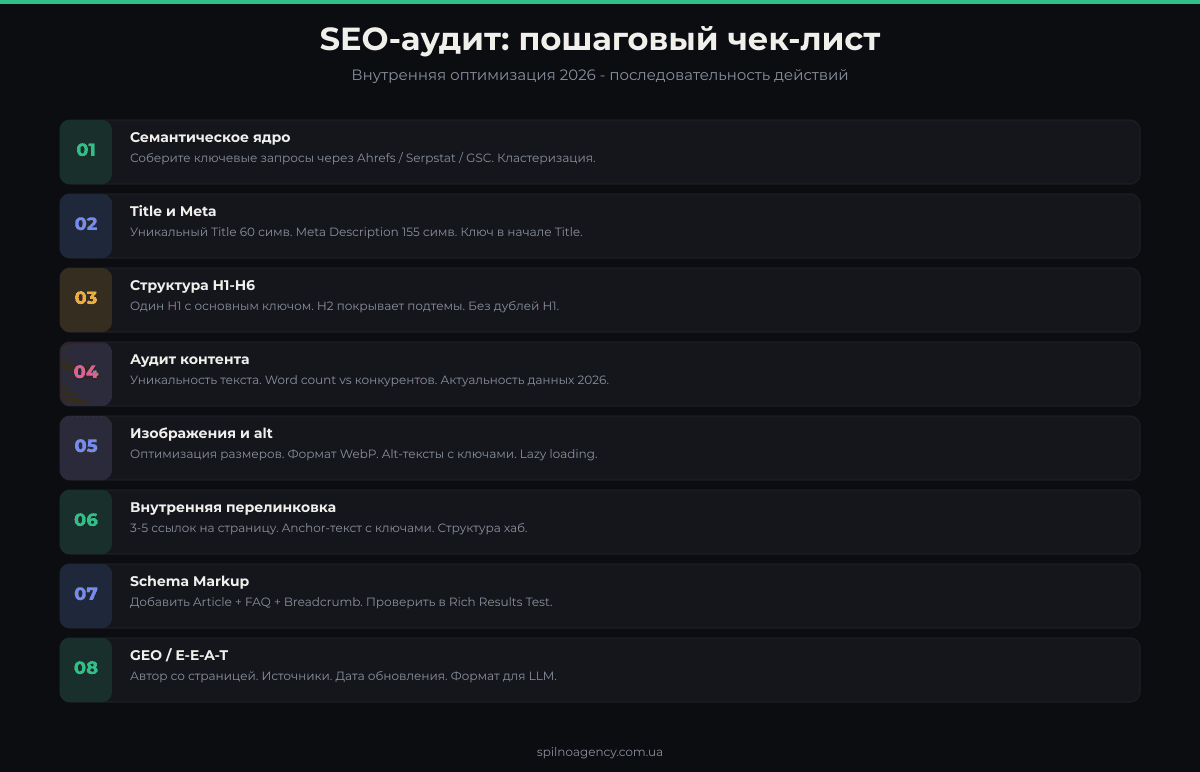The height and width of the screenshot is (772, 1200).
Task: Click the step 07 number badge
Action: tap(86, 595)
